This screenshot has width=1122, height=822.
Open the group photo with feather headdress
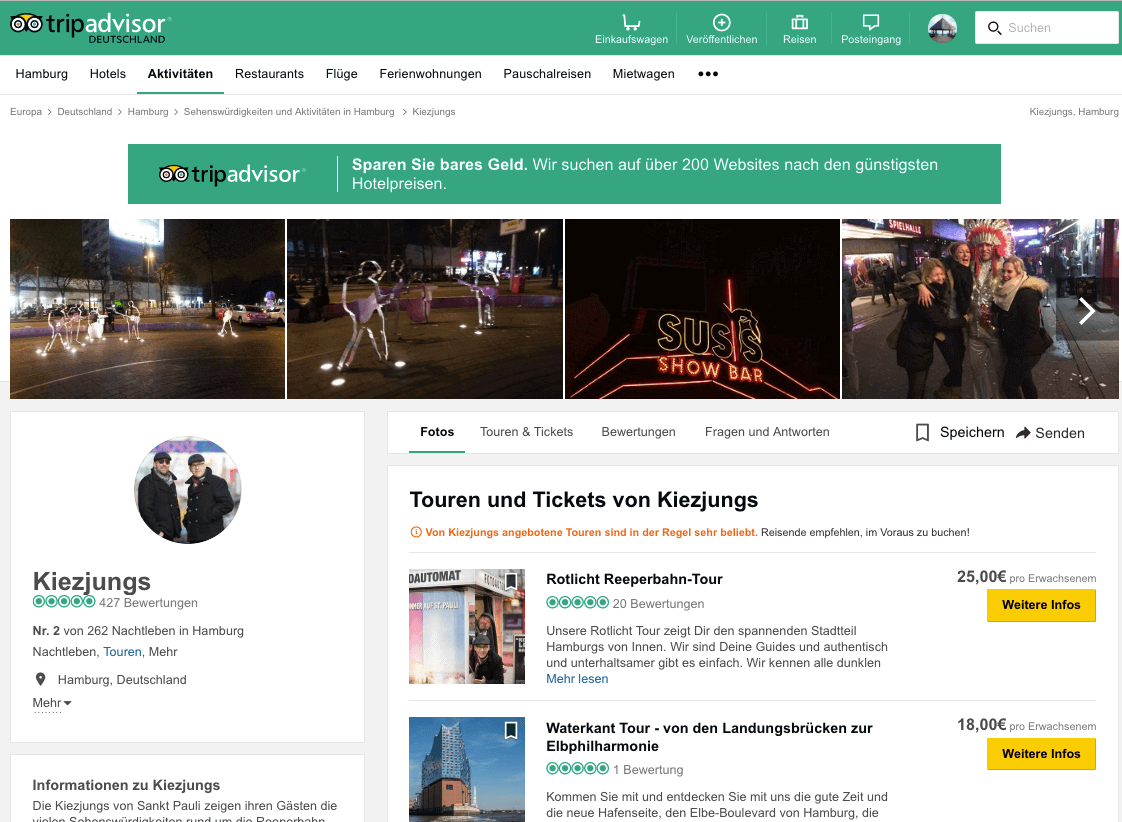(980, 309)
